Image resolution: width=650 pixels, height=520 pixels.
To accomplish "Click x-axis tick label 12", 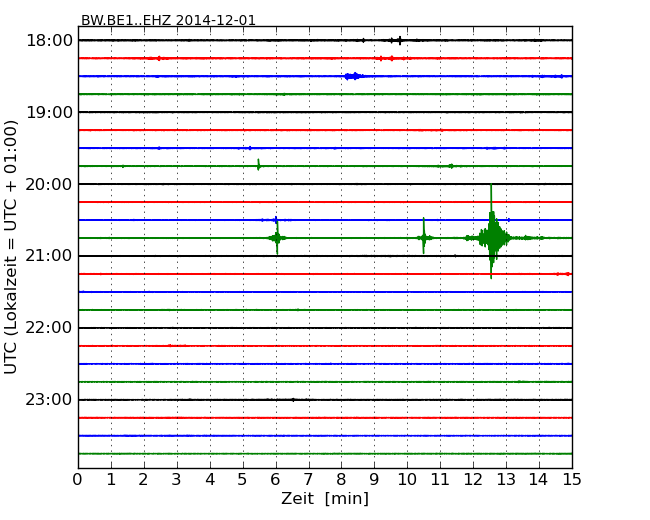I will [x=473, y=479].
